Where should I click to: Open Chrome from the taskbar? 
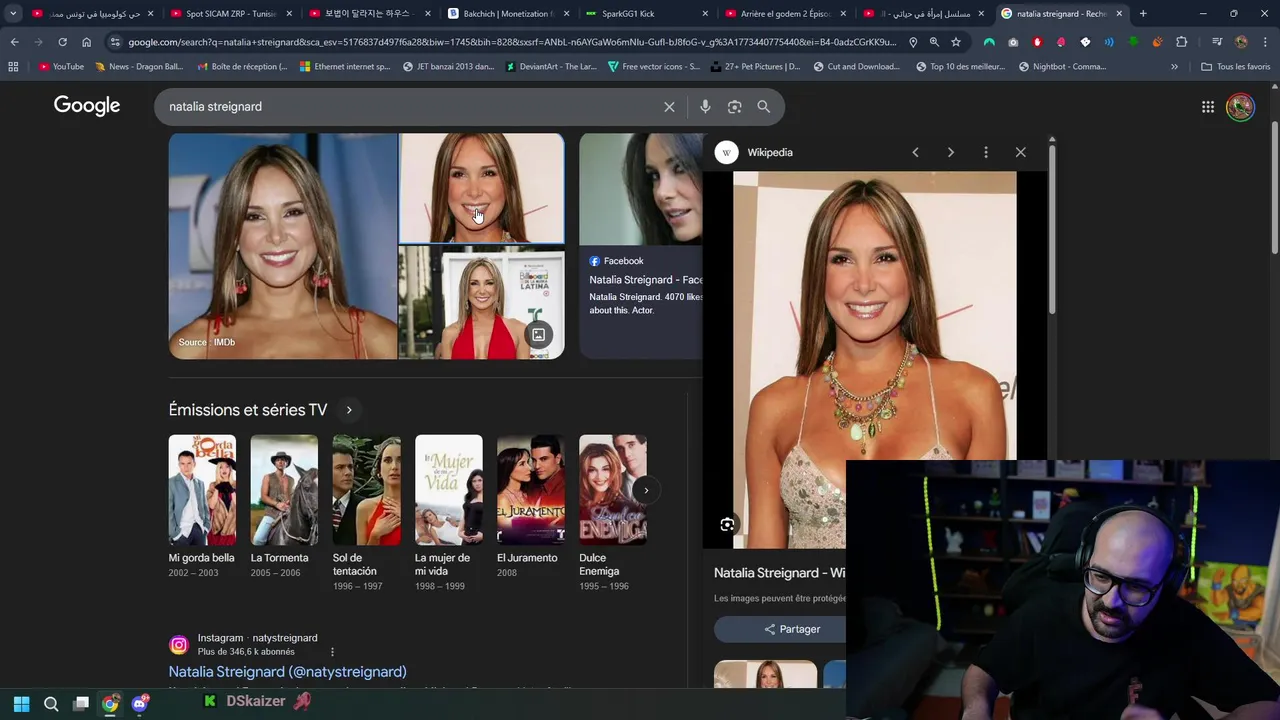coord(110,704)
